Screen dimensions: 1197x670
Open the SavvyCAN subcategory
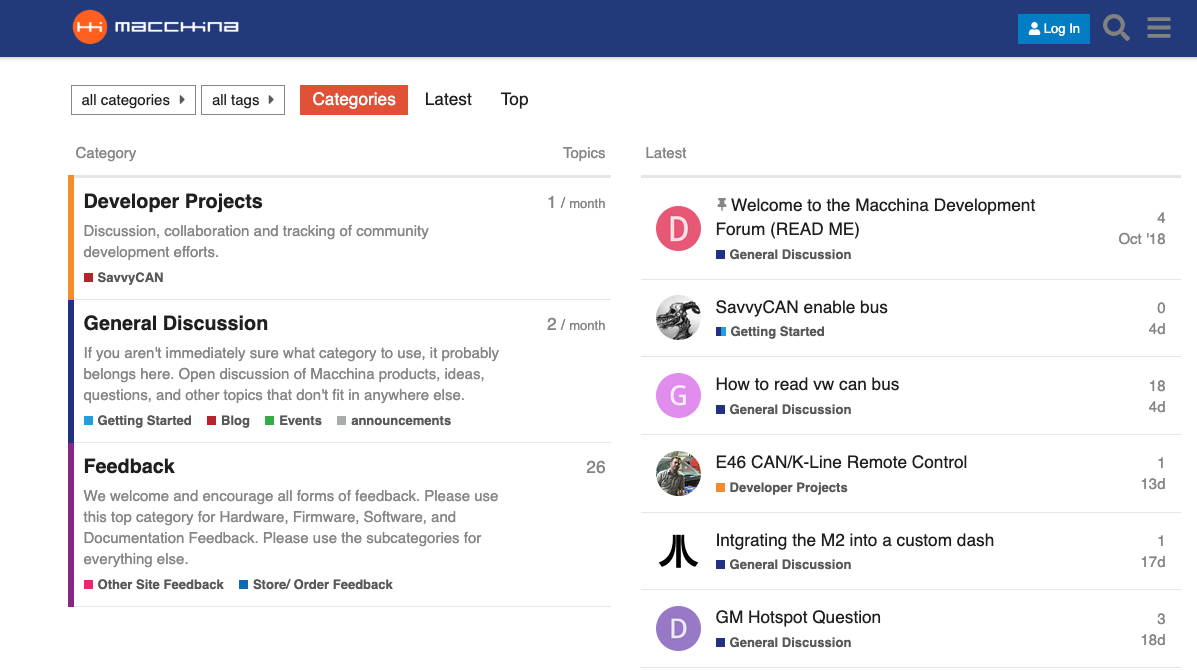click(x=124, y=278)
